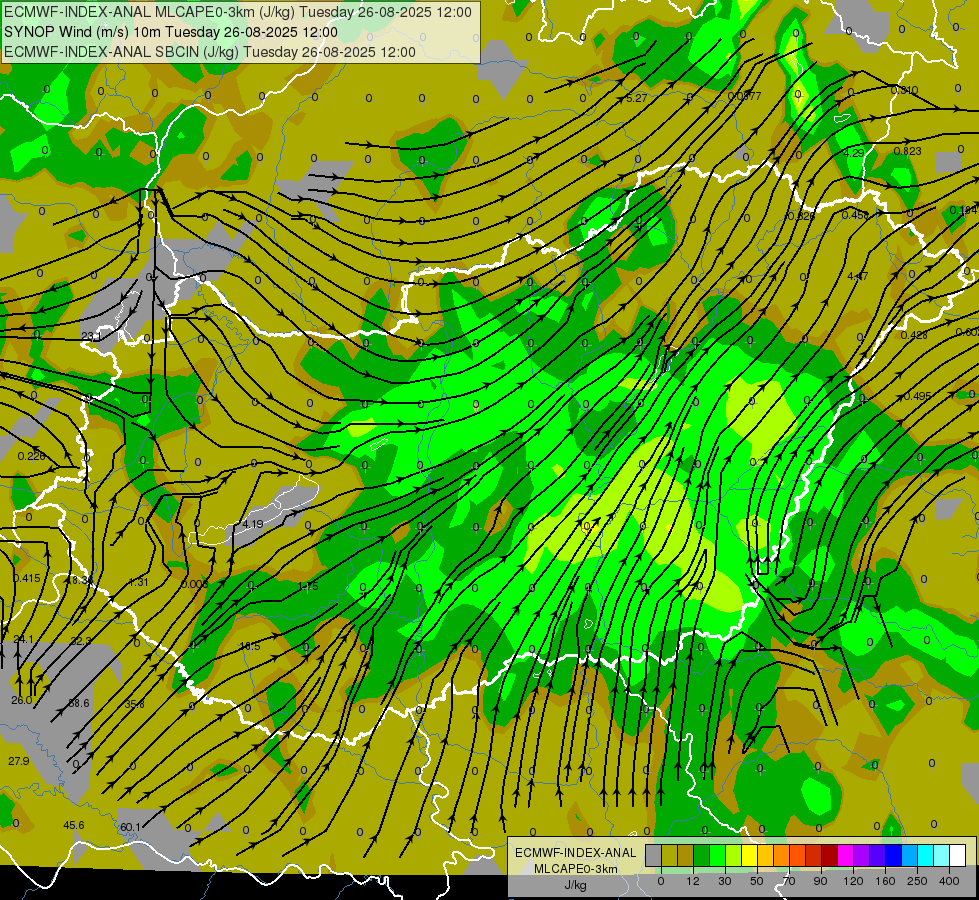Click the map value 35.8
979x900 pixels.
[134, 704]
